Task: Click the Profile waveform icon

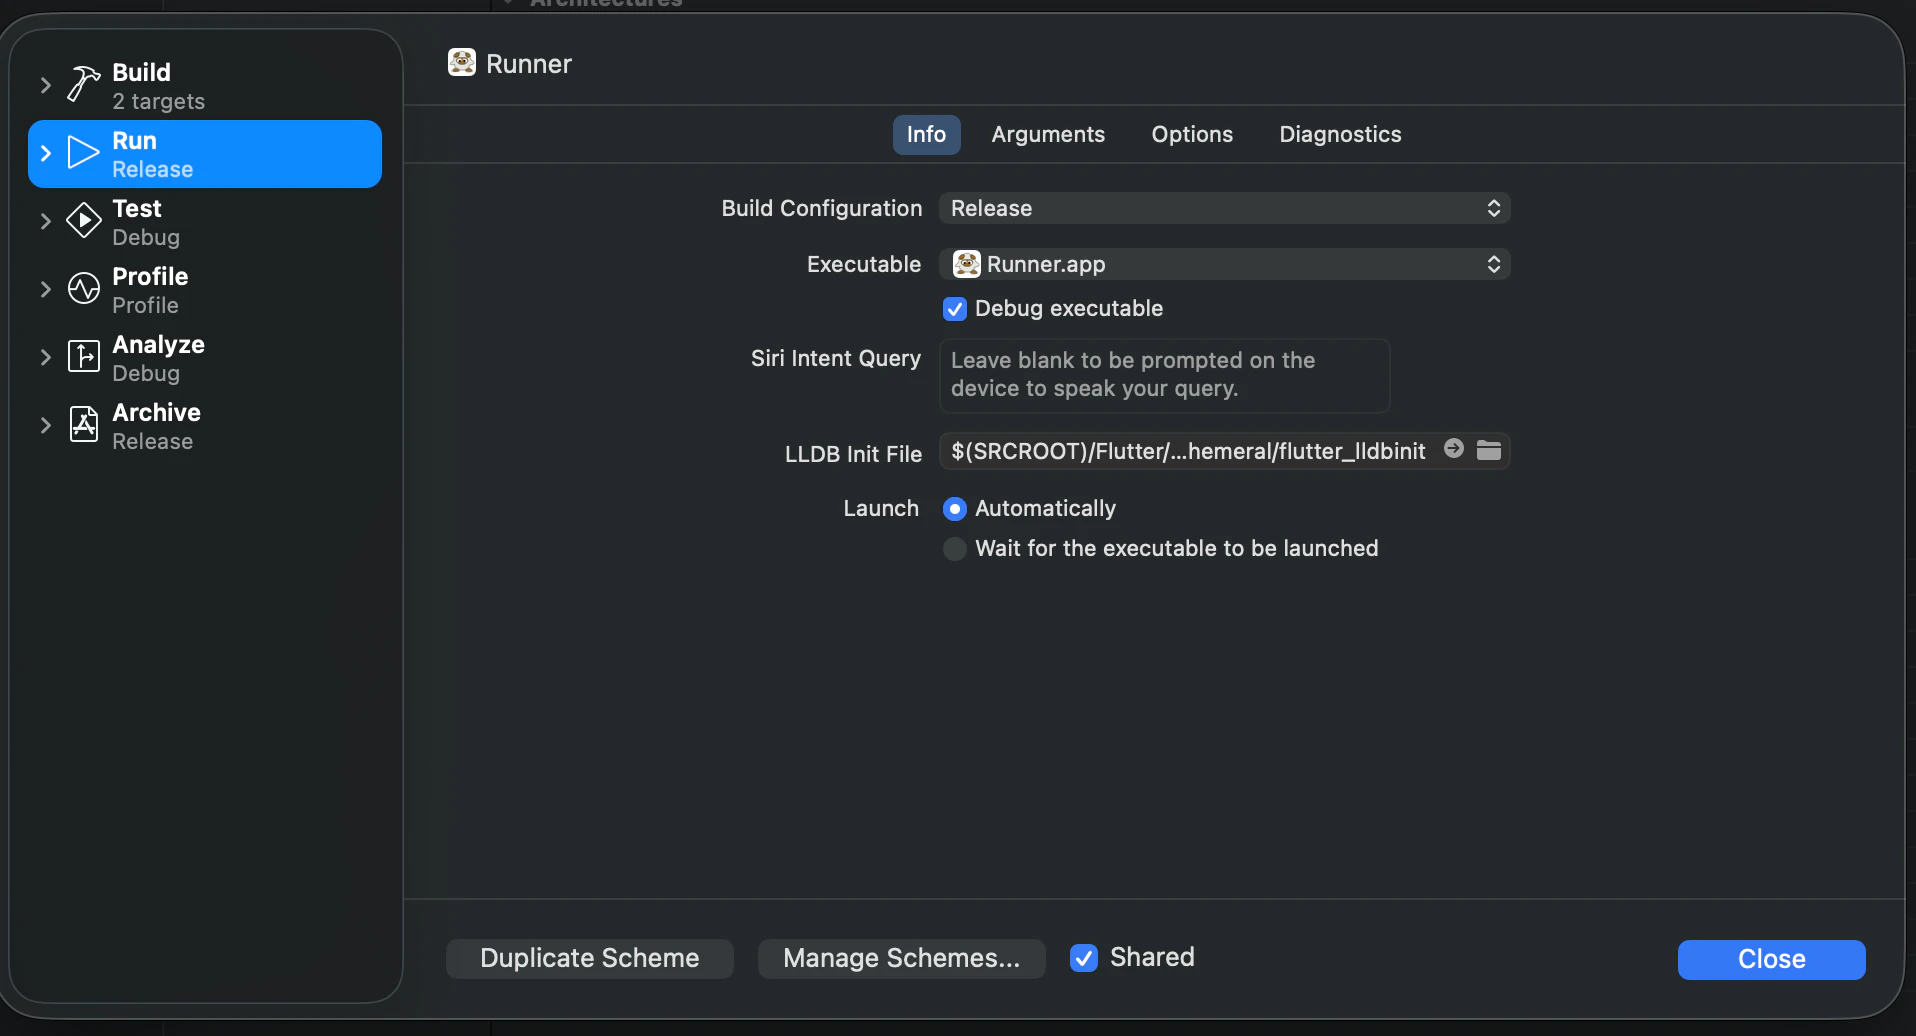Action: pos(84,288)
